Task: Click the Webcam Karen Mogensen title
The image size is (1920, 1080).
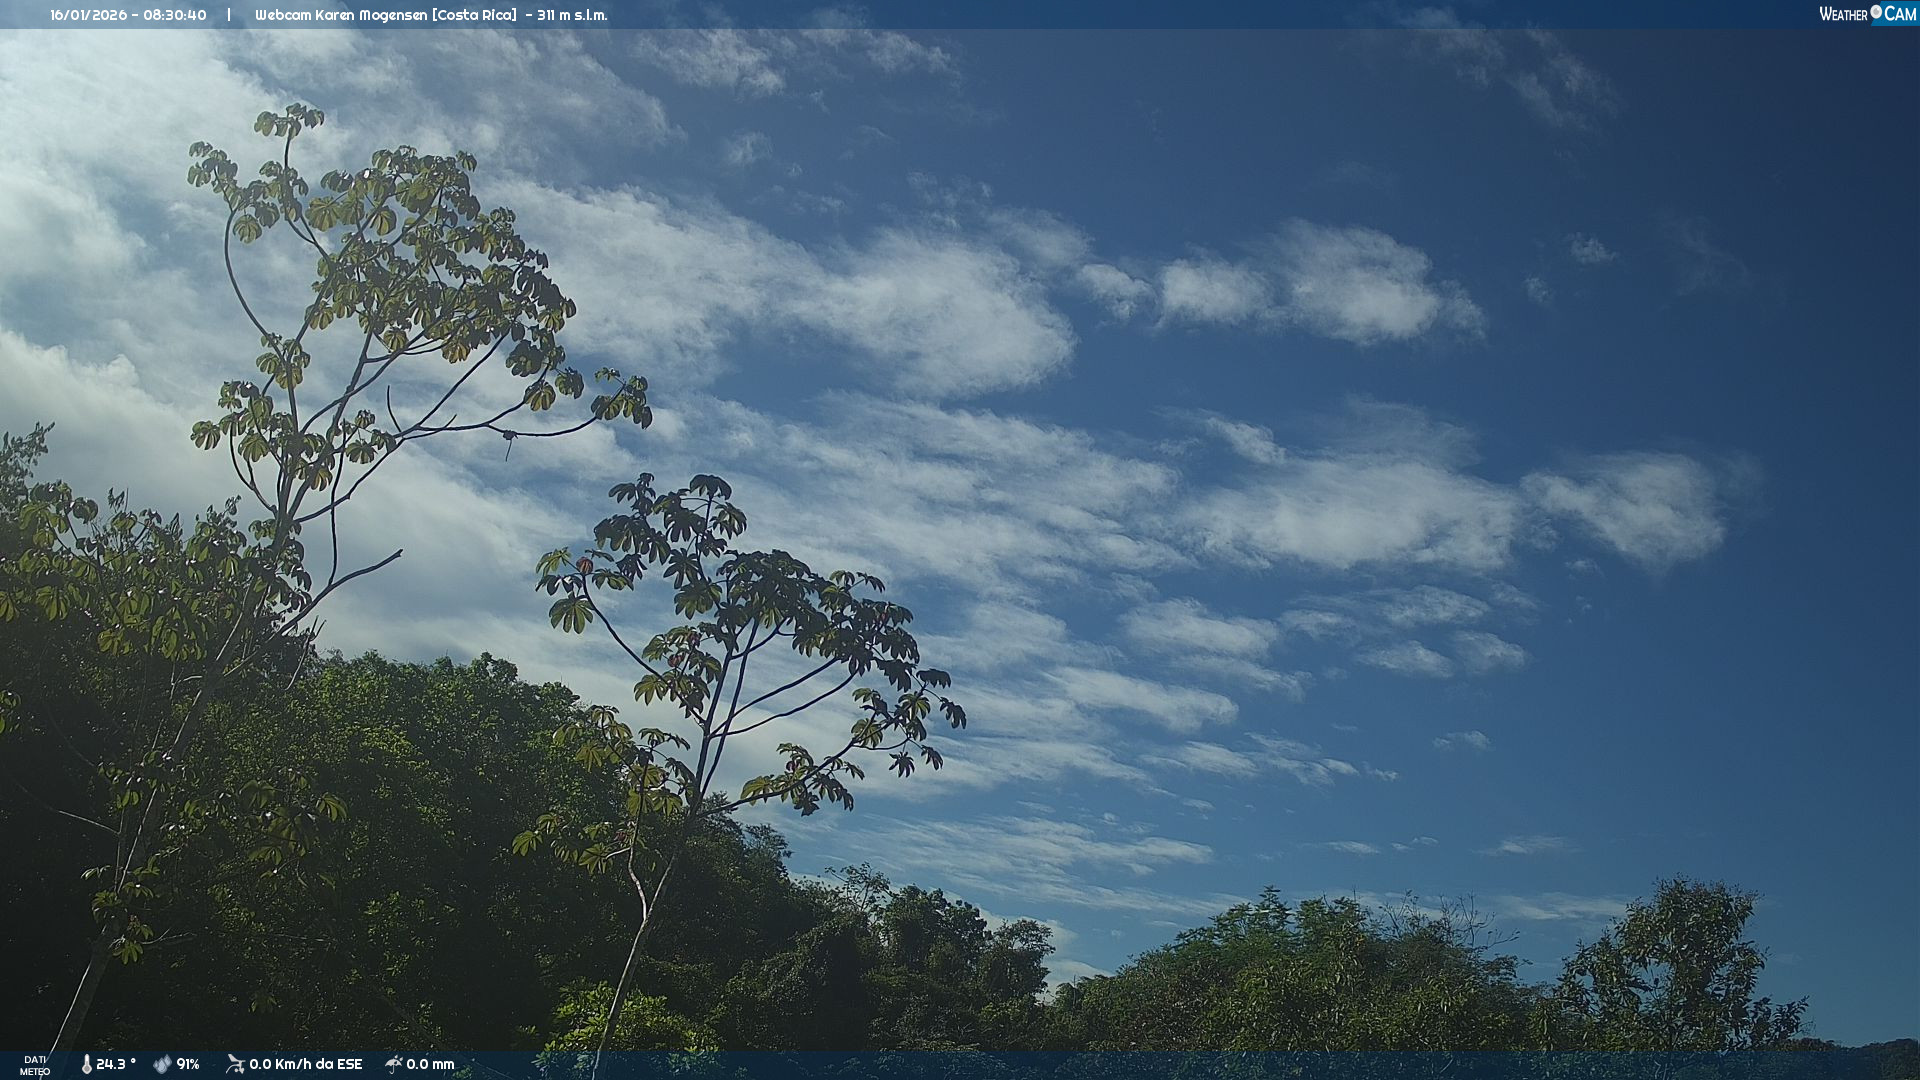Action: [x=341, y=15]
